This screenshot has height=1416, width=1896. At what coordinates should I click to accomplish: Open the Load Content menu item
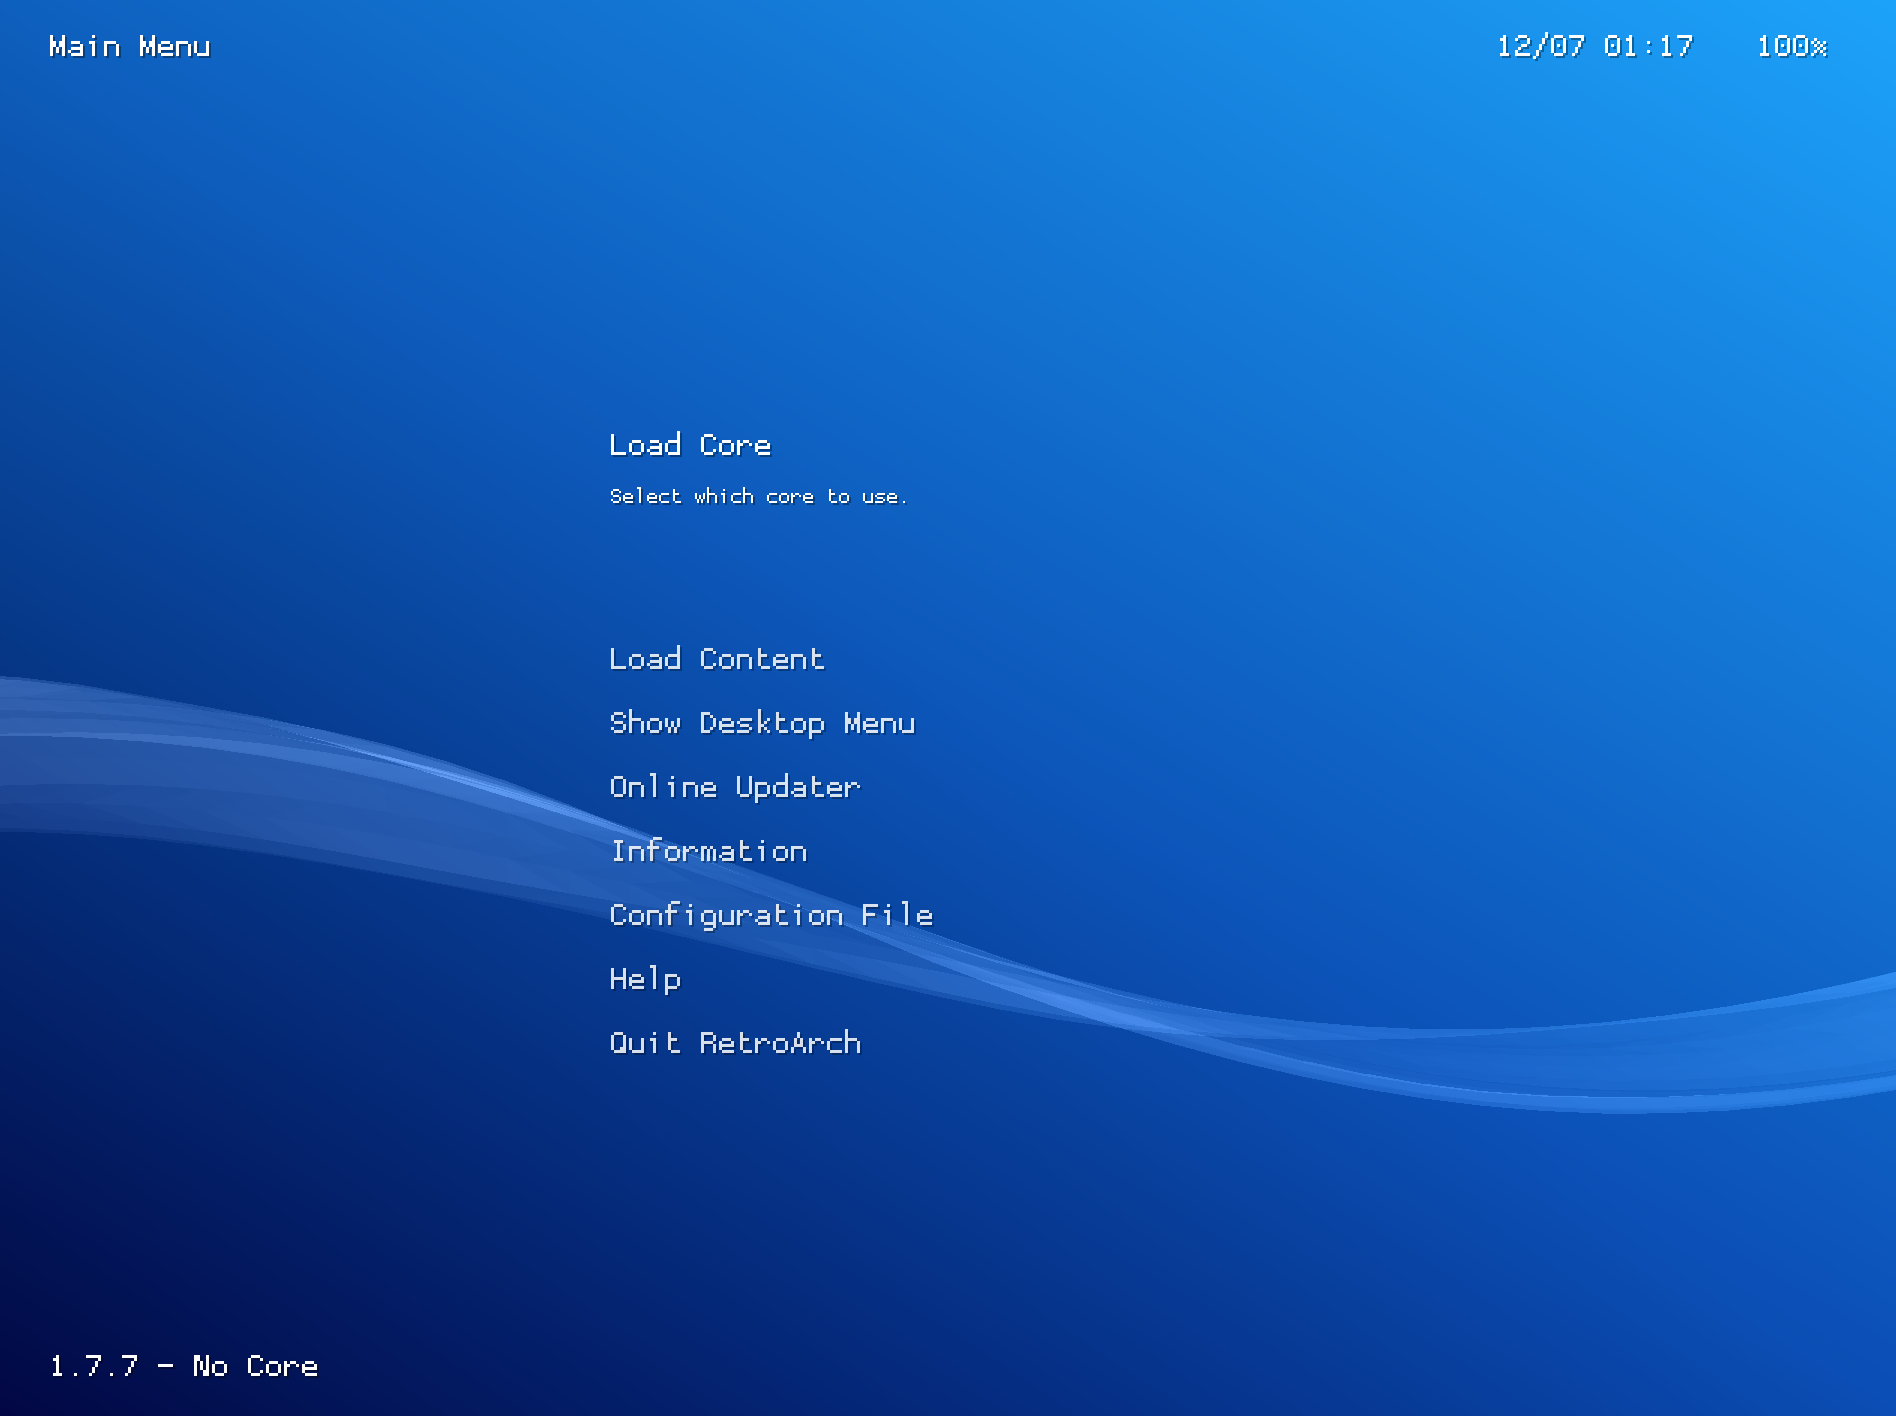pyautogui.click(x=717, y=659)
